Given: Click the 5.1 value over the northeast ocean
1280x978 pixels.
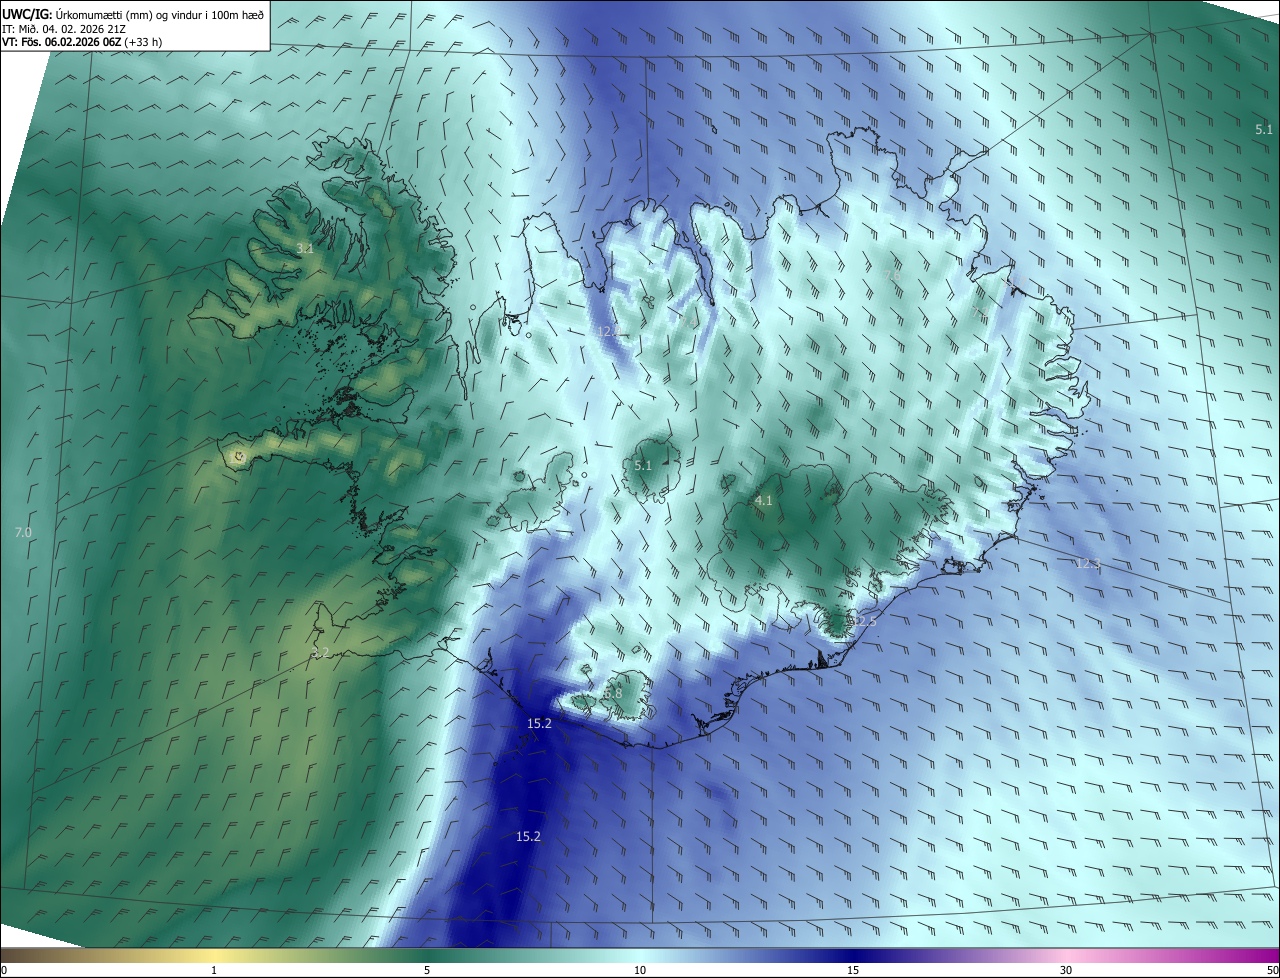Looking at the screenshot, I should (x=1264, y=129).
